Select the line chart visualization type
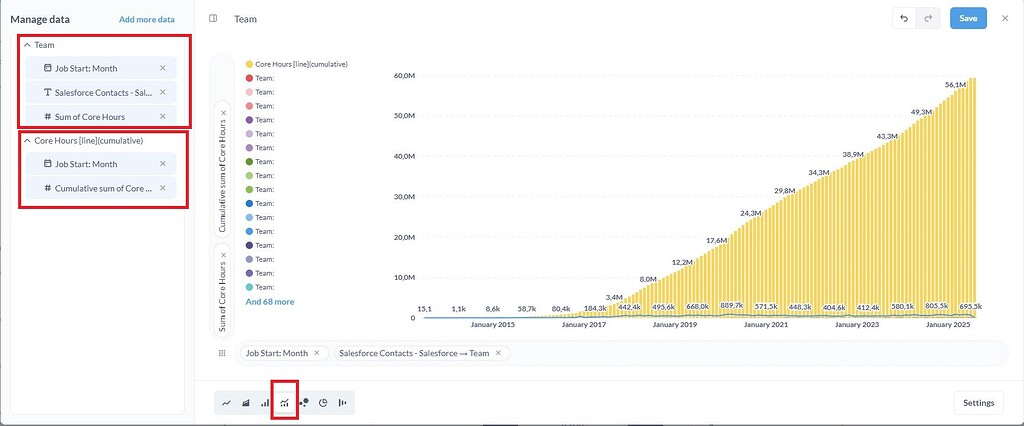The image size is (1024, 426). point(227,403)
